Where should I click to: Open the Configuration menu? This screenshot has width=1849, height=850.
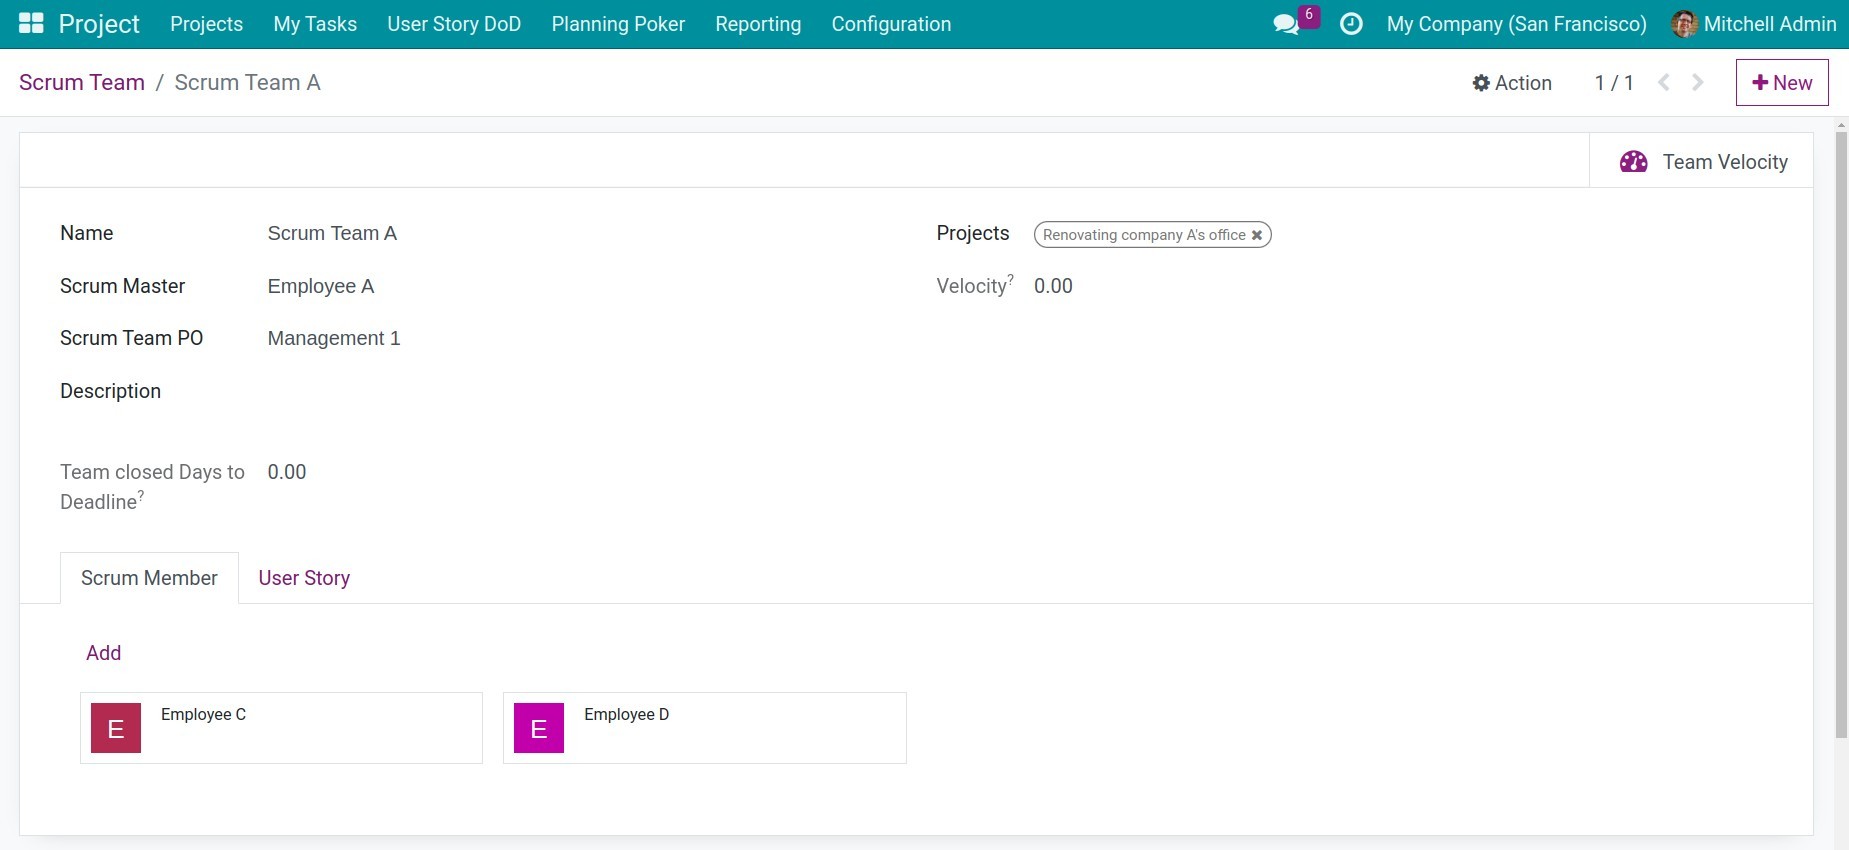pyautogui.click(x=891, y=24)
